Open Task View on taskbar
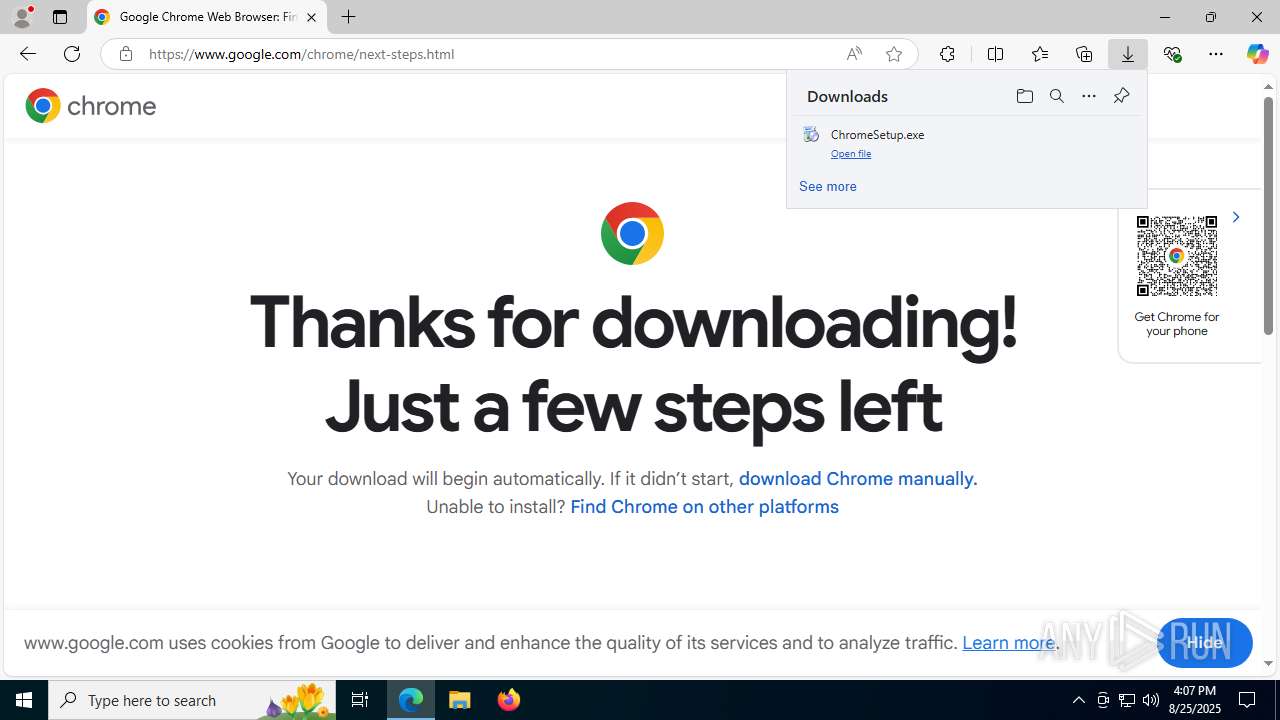The height and width of the screenshot is (720, 1280). 360,700
